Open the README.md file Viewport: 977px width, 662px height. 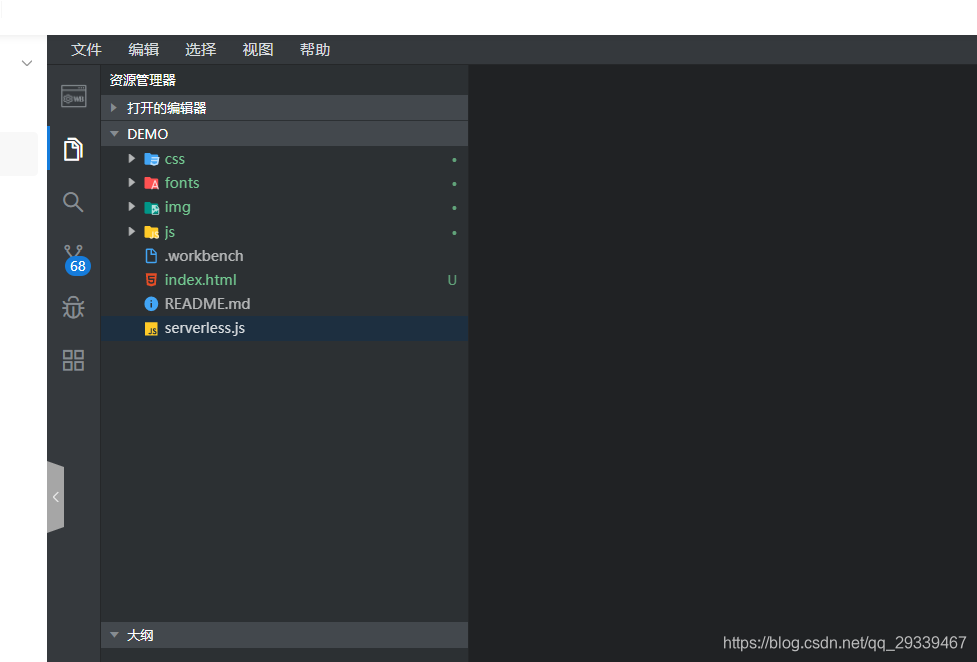[207, 304]
